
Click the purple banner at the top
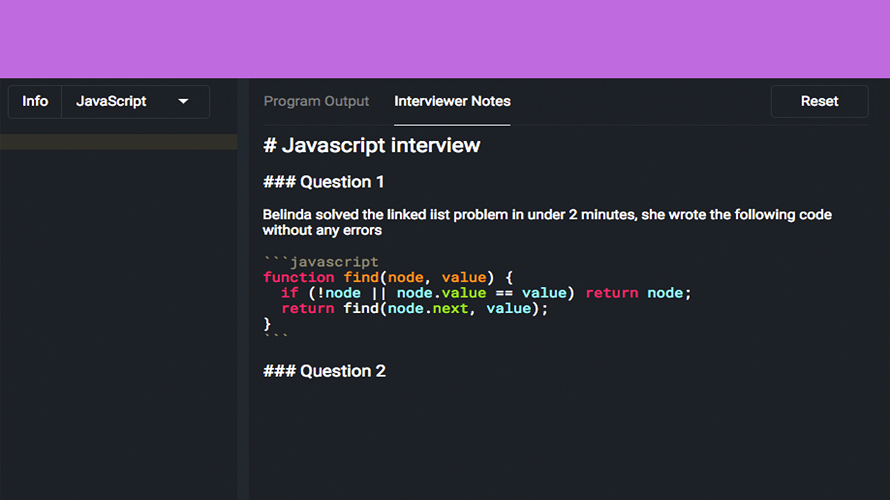pyautogui.click(x=445, y=38)
